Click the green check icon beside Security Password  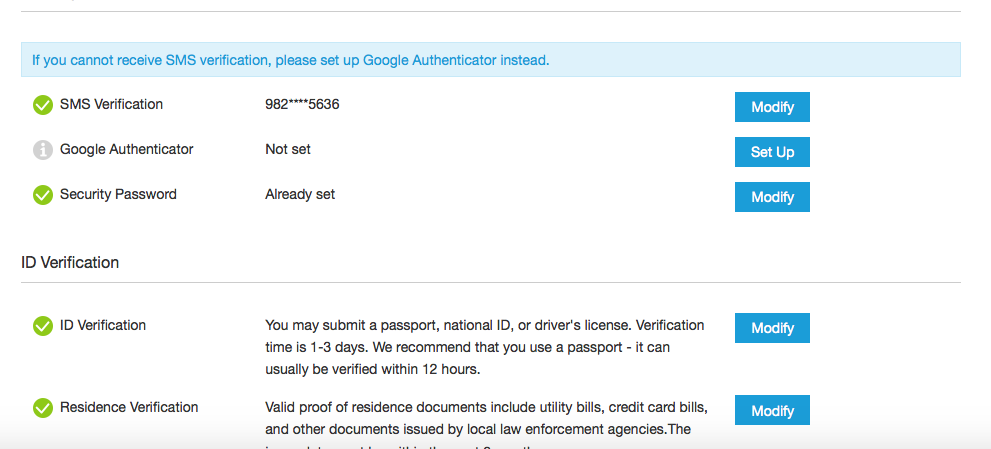(x=43, y=195)
